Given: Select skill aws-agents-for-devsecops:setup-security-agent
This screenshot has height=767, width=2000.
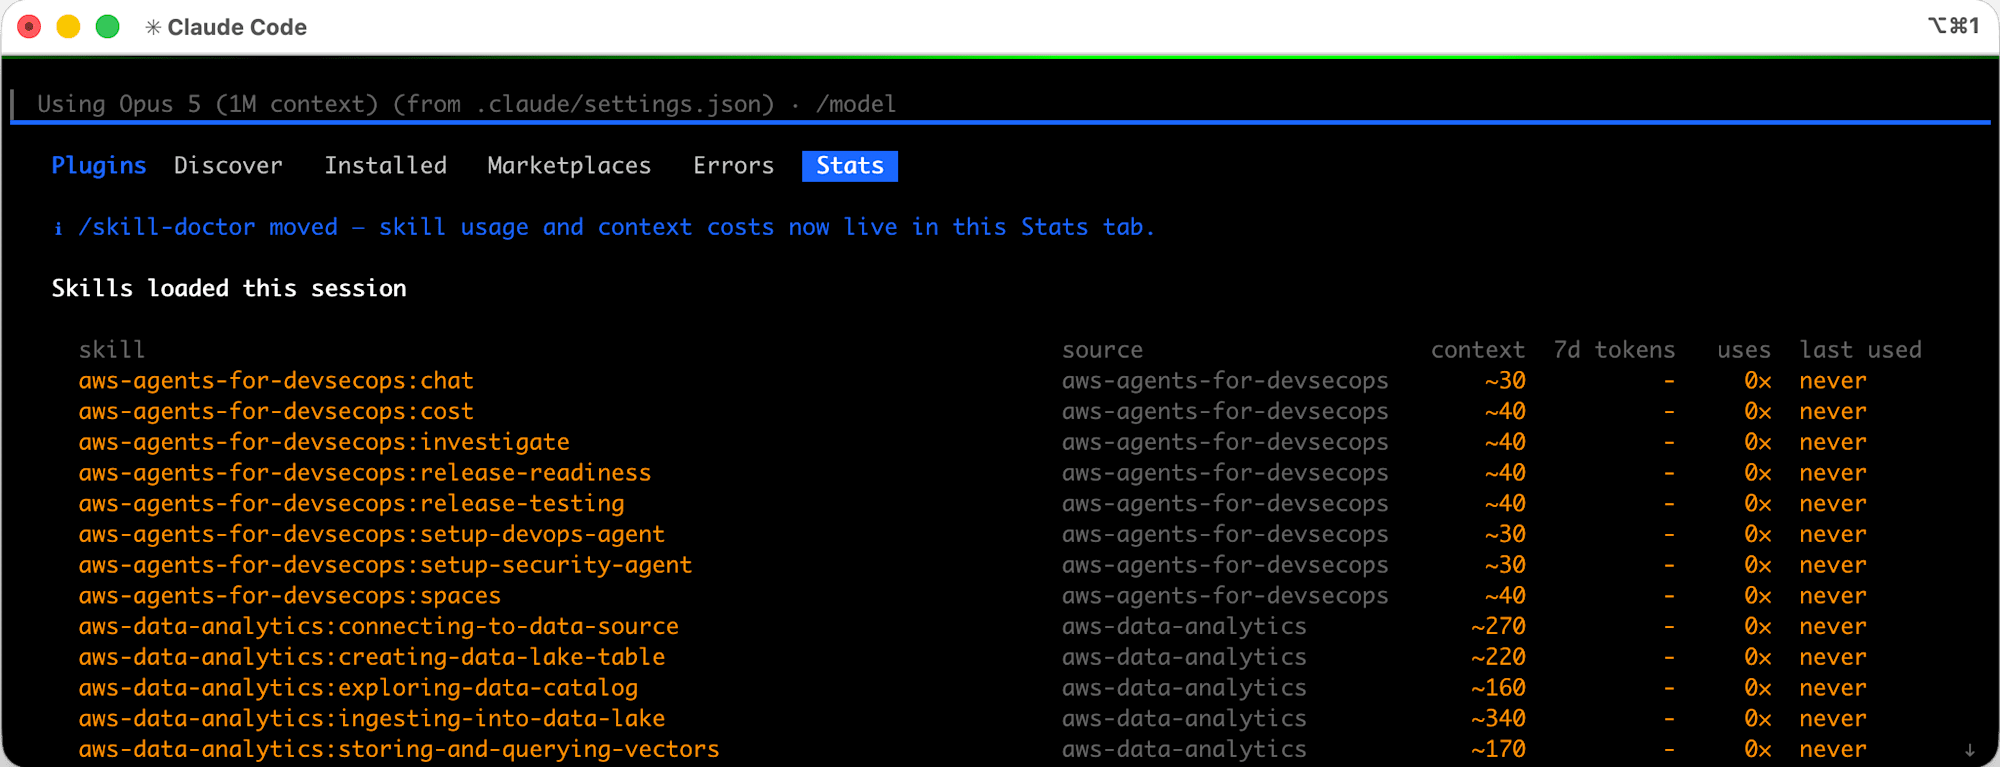Looking at the screenshot, I should click(x=385, y=565).
